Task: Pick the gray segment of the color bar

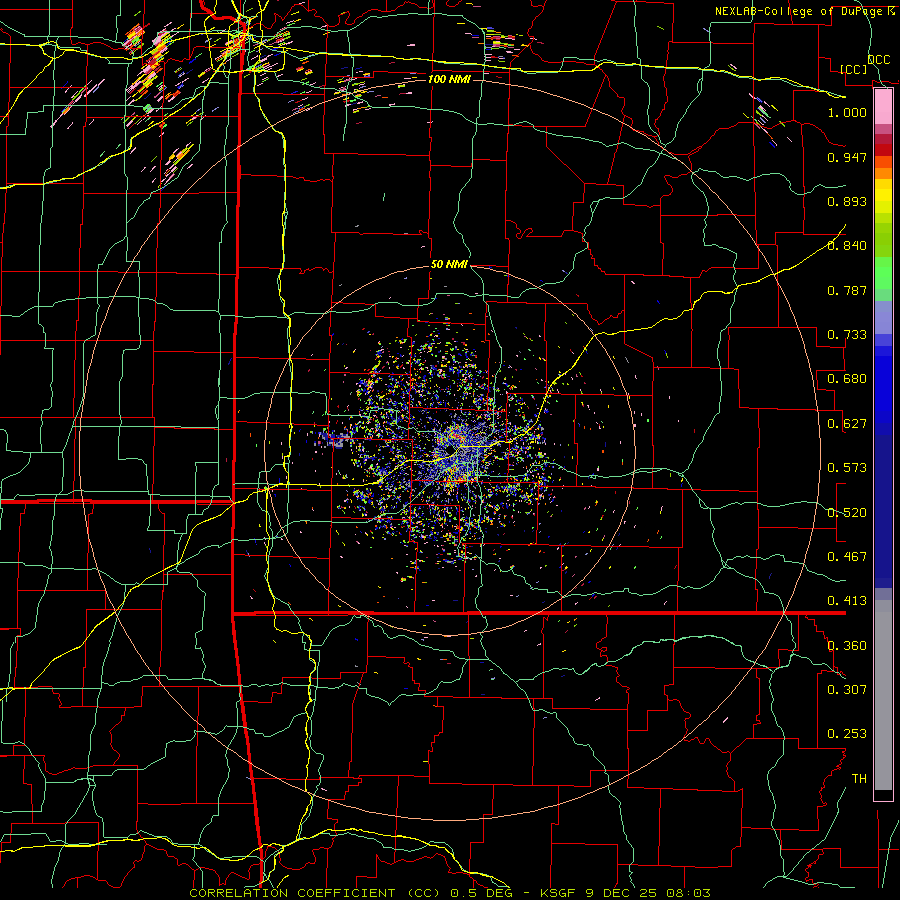Action: [x=883, y=695]
